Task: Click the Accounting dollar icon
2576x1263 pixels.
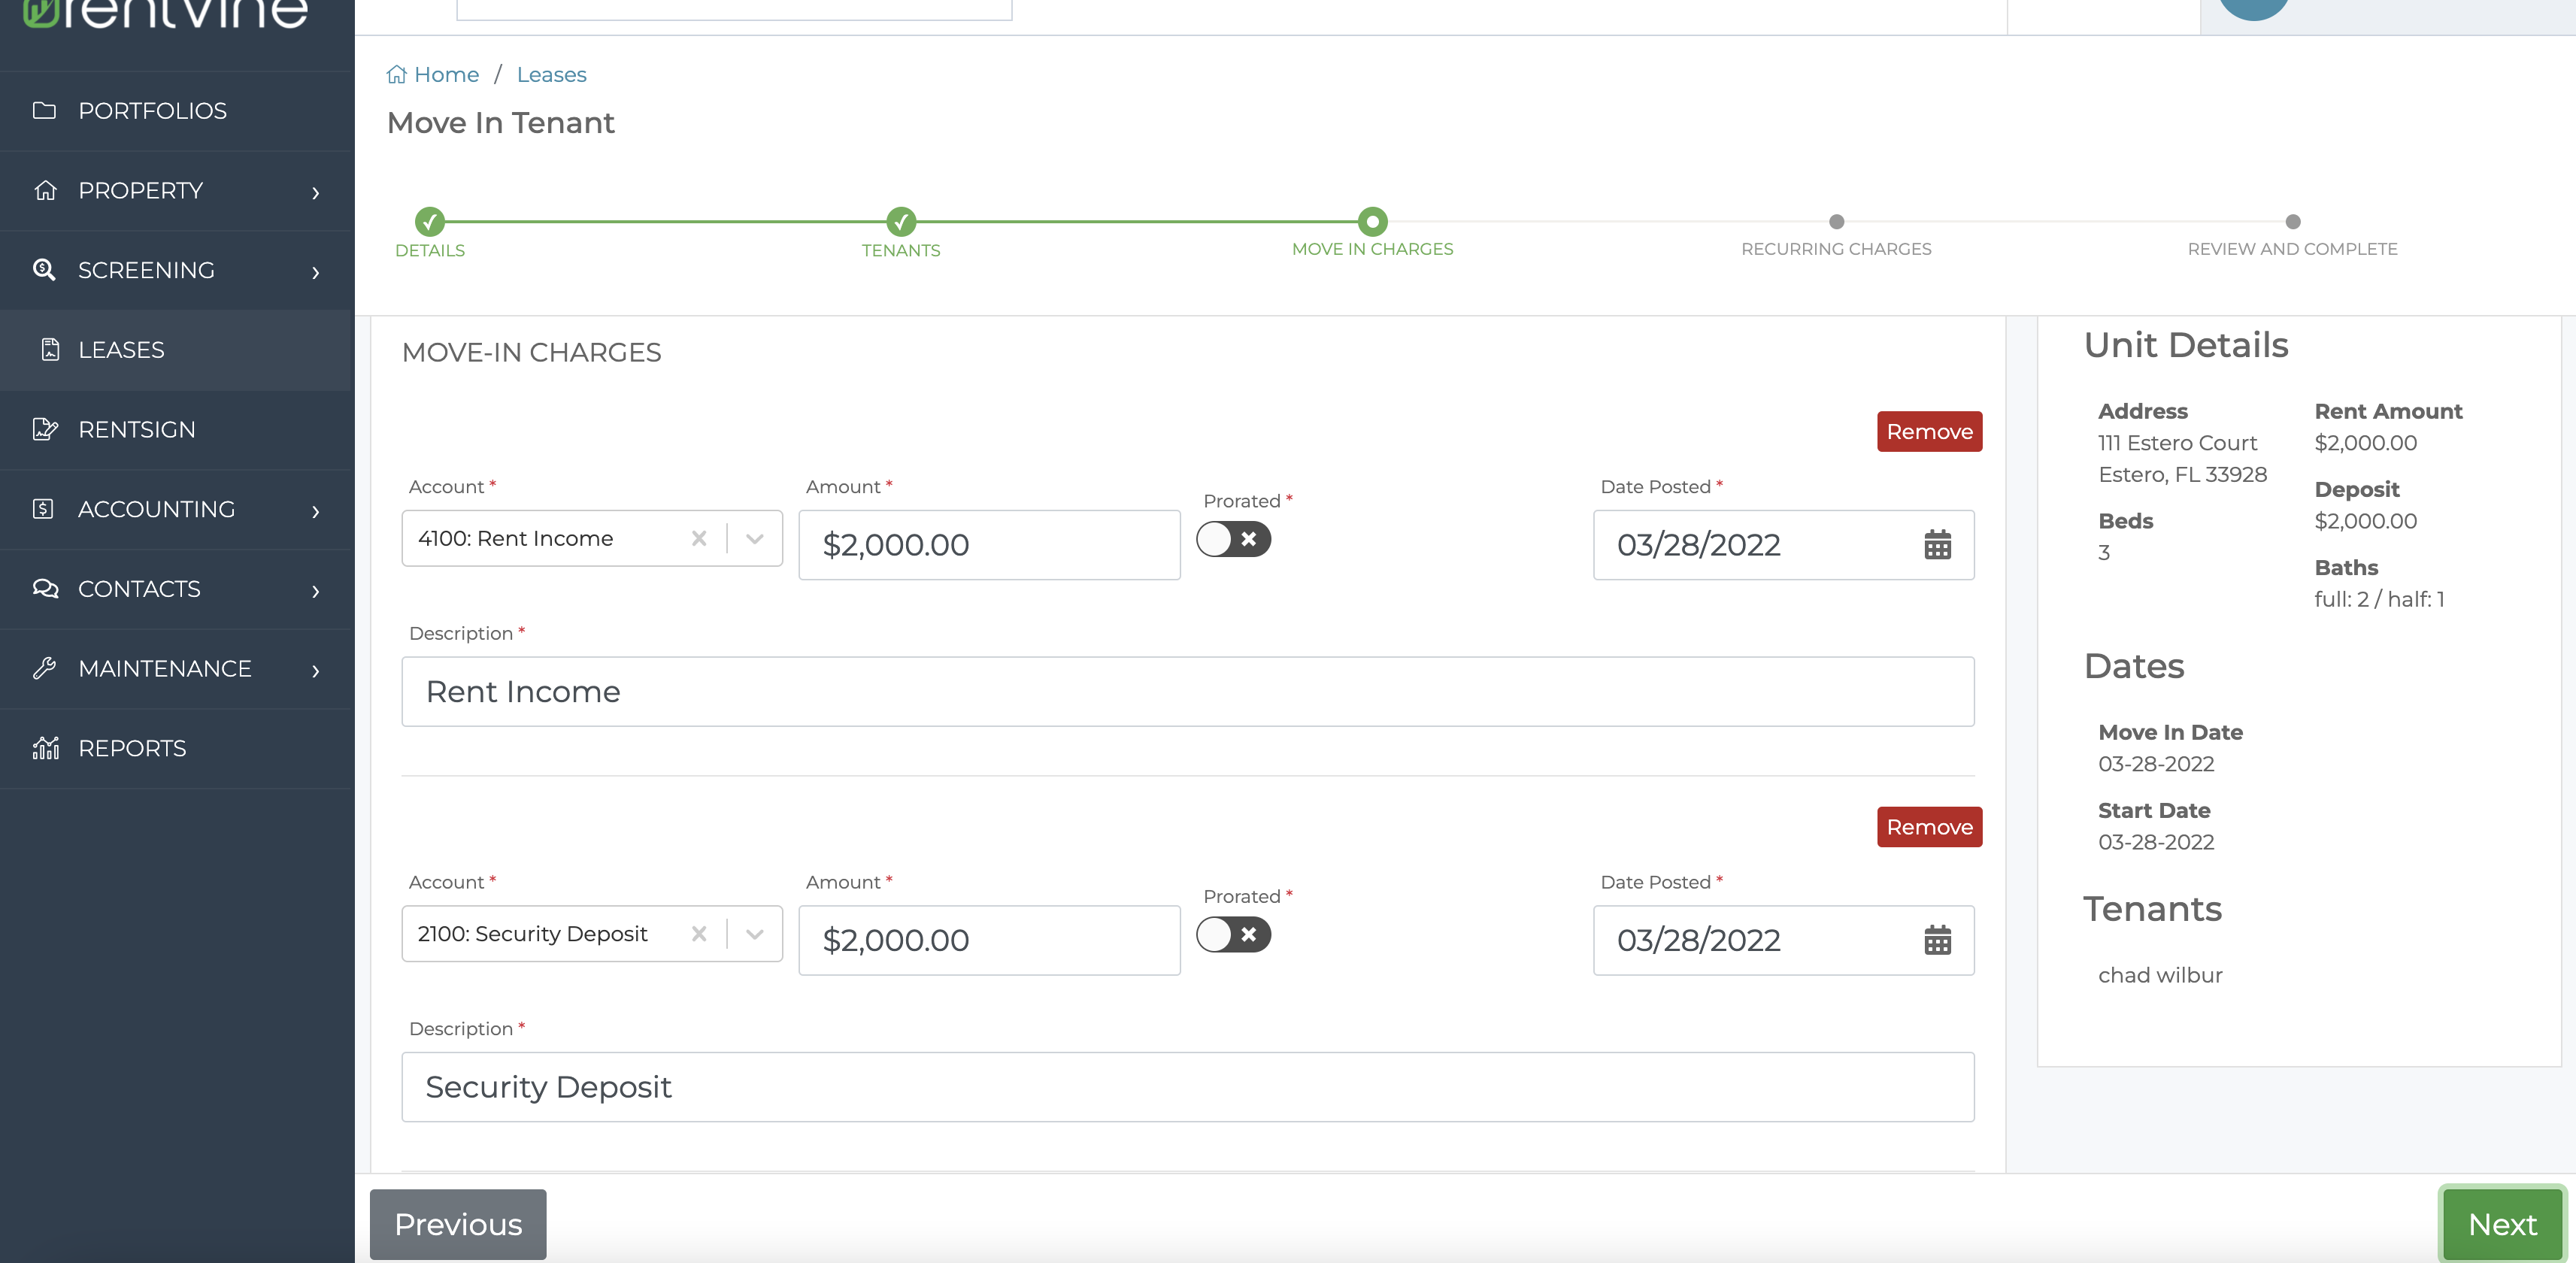Action: (43, 509)
